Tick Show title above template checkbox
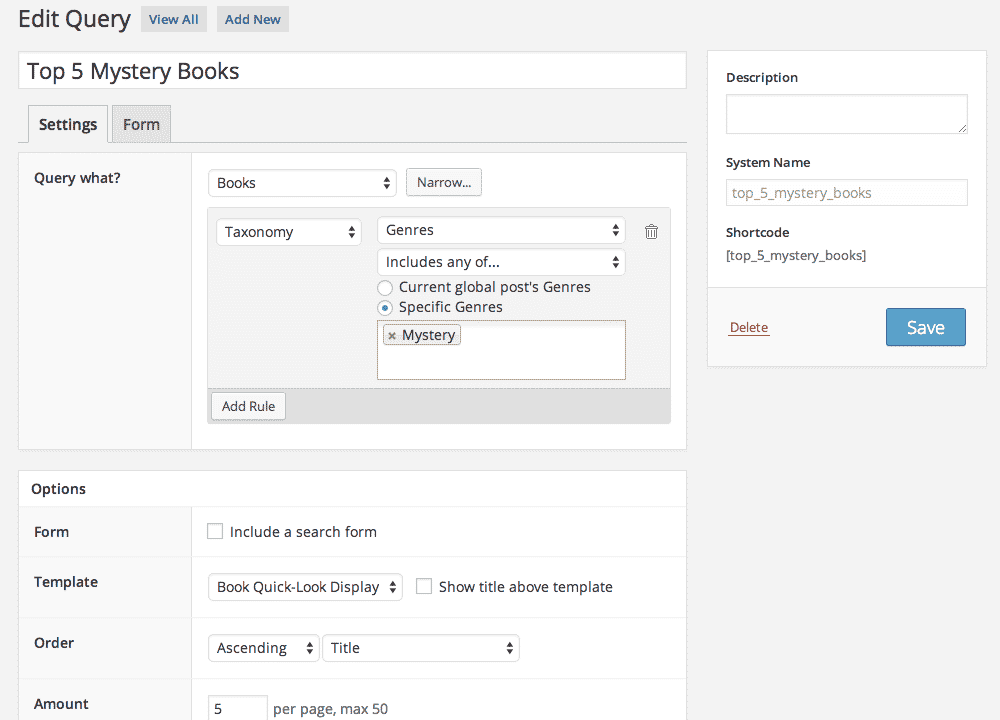The height and width of the screenshot is (720, 1000). pyautogui.click(x=424, y=586)
